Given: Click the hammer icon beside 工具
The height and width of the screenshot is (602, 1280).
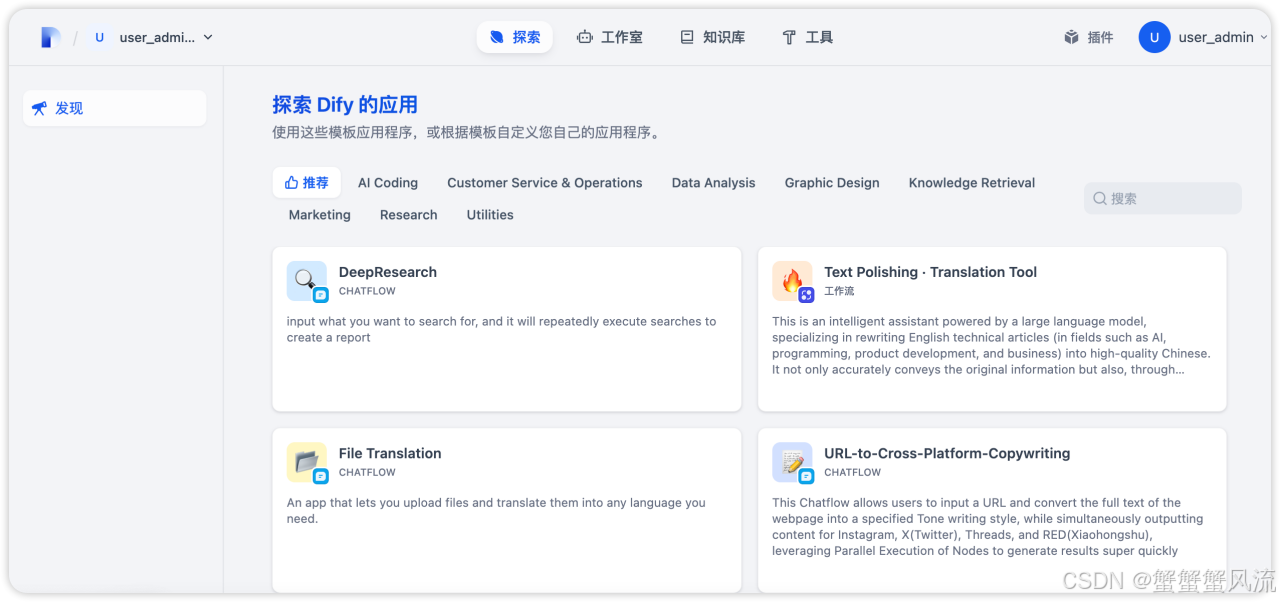Looking at the screenshot, I should coord(789,37).
